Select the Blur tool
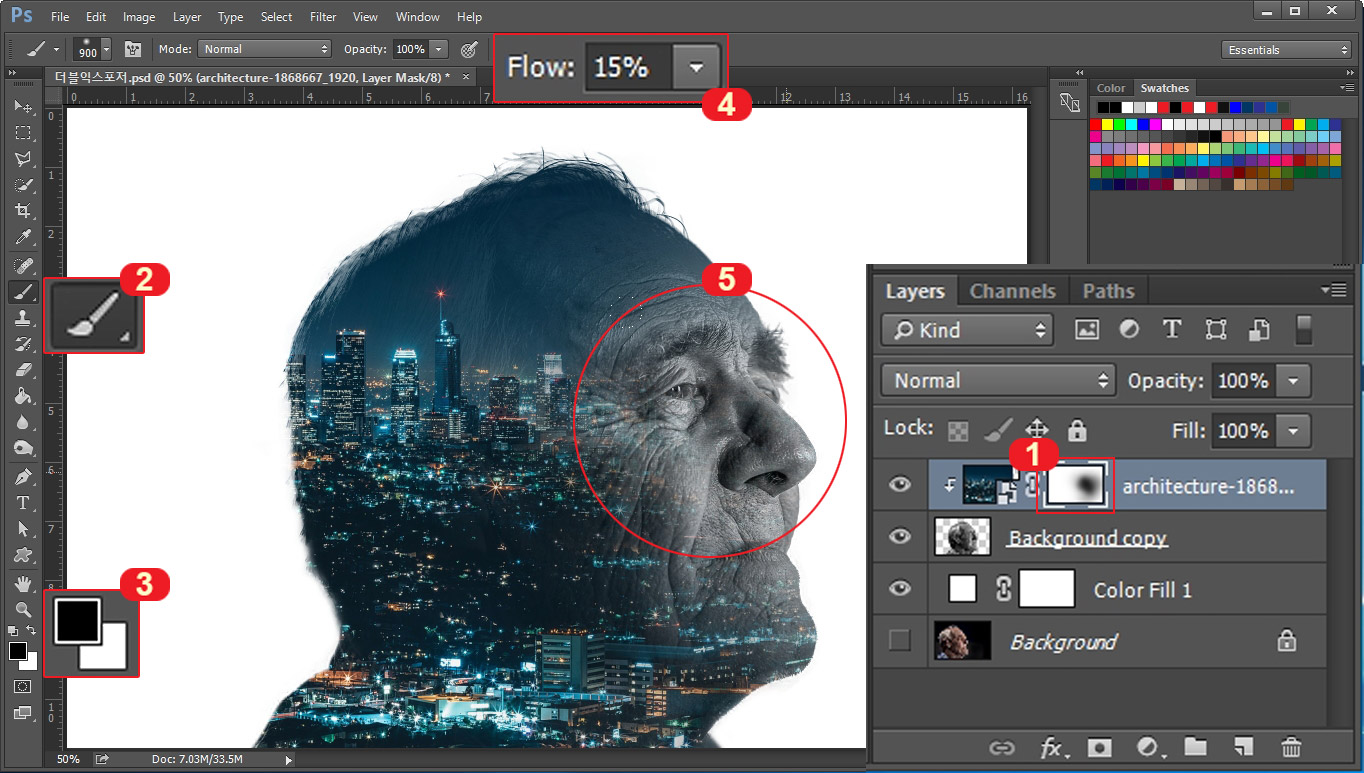 point(23,422)
